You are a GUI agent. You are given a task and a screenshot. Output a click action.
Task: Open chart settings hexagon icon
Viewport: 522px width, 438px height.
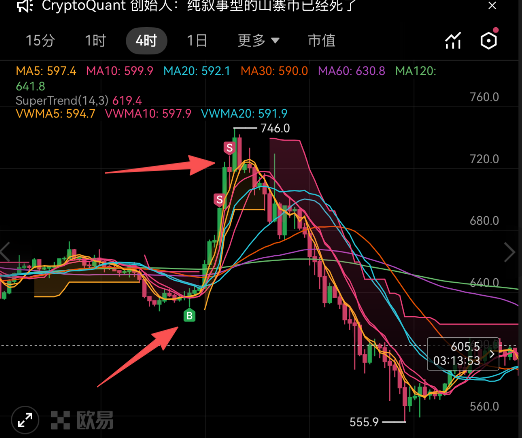click(489, 41)
